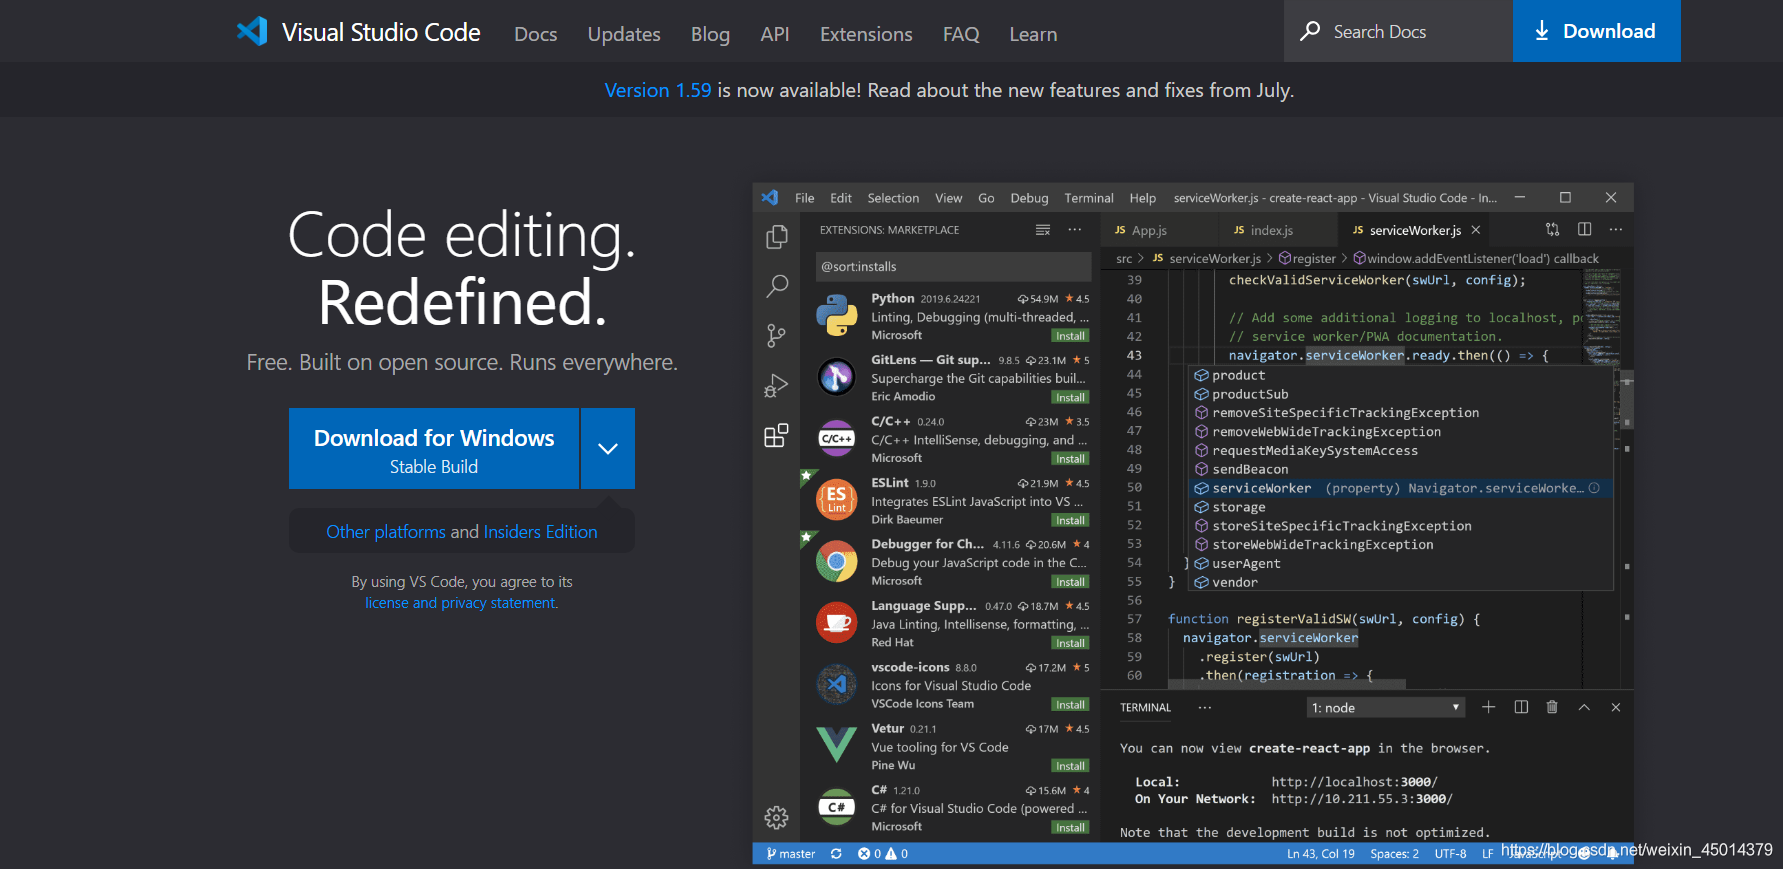The image size is (1783, 869).
Task: Open the Run and Debug icon
Action: (x=776, y=385)
